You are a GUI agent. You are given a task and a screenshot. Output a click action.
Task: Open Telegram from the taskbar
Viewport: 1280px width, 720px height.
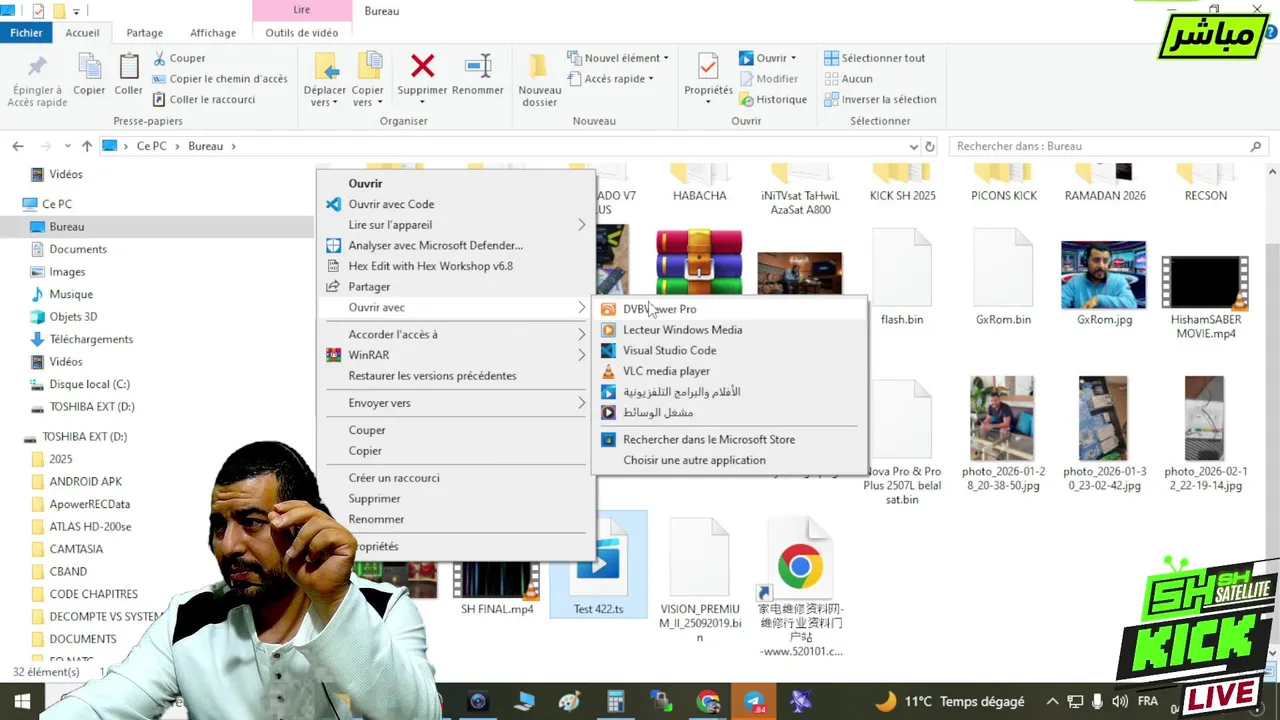coord(754,702)
